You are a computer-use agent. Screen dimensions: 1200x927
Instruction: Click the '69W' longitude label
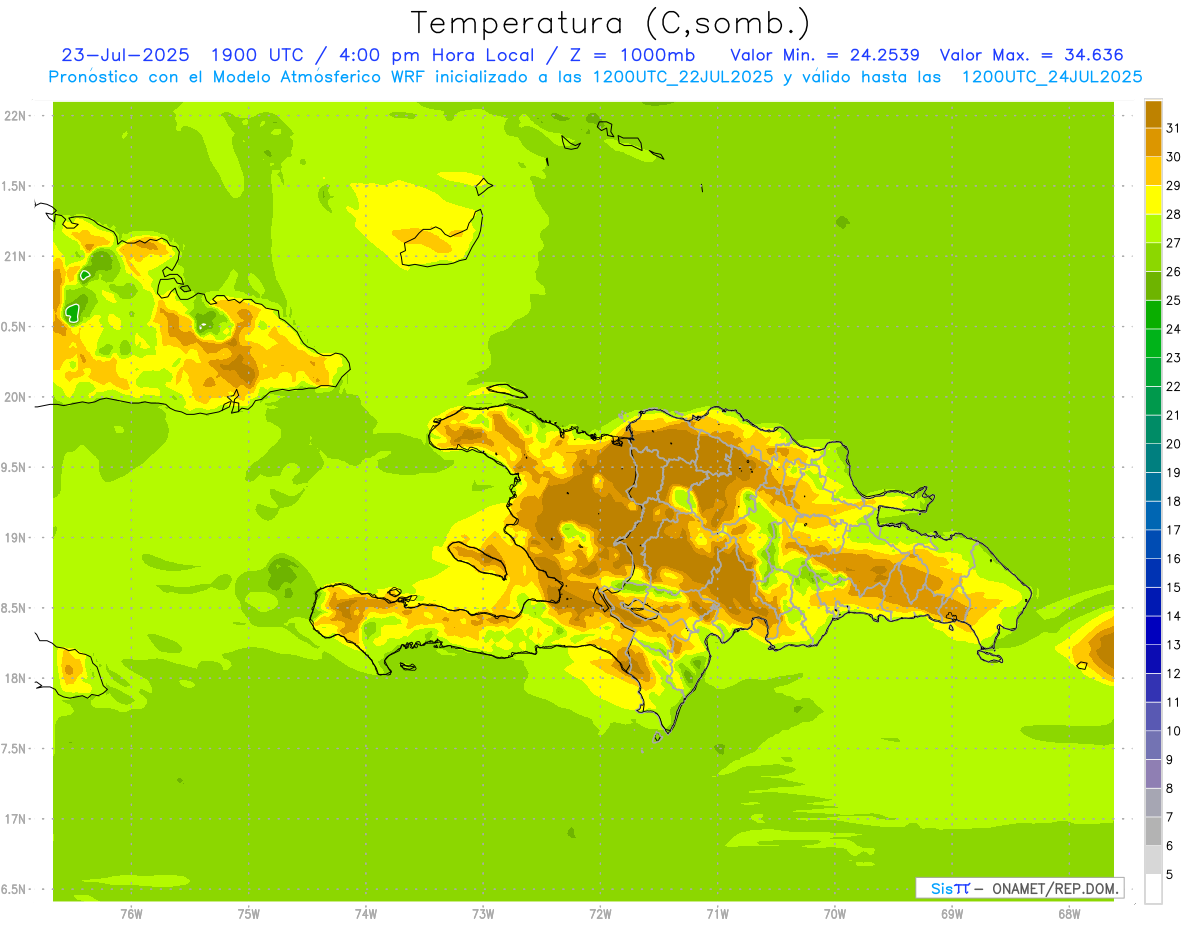tap(952, 914)
